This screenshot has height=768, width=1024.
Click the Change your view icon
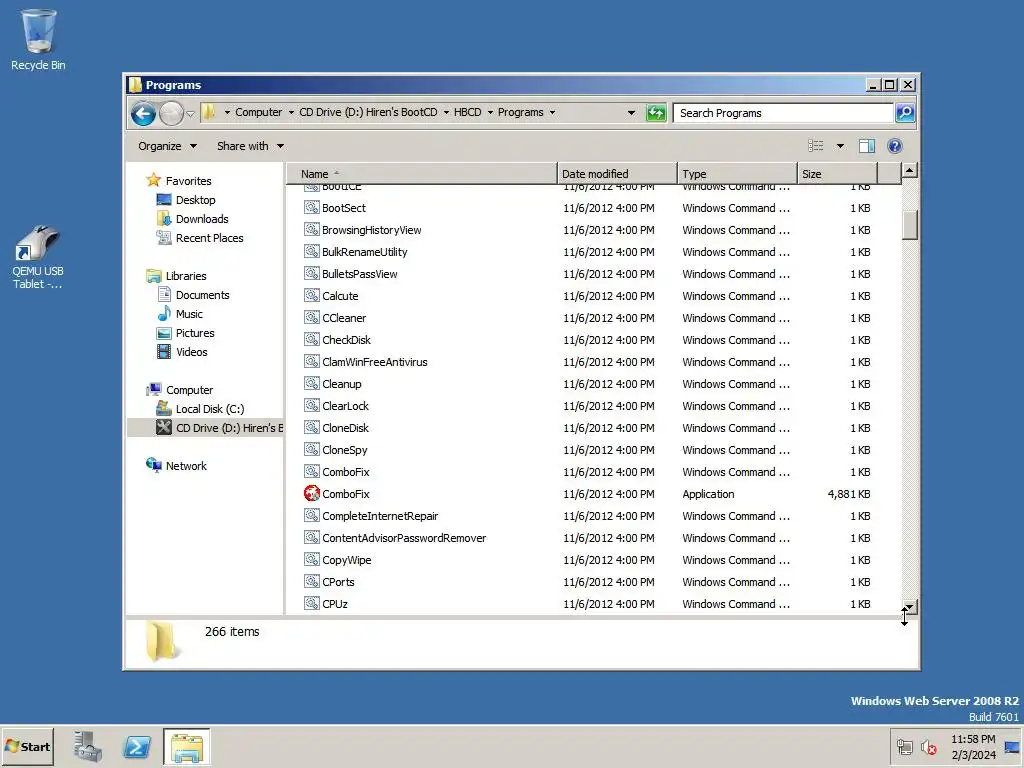pyautogui.click(x=816, y=146)
